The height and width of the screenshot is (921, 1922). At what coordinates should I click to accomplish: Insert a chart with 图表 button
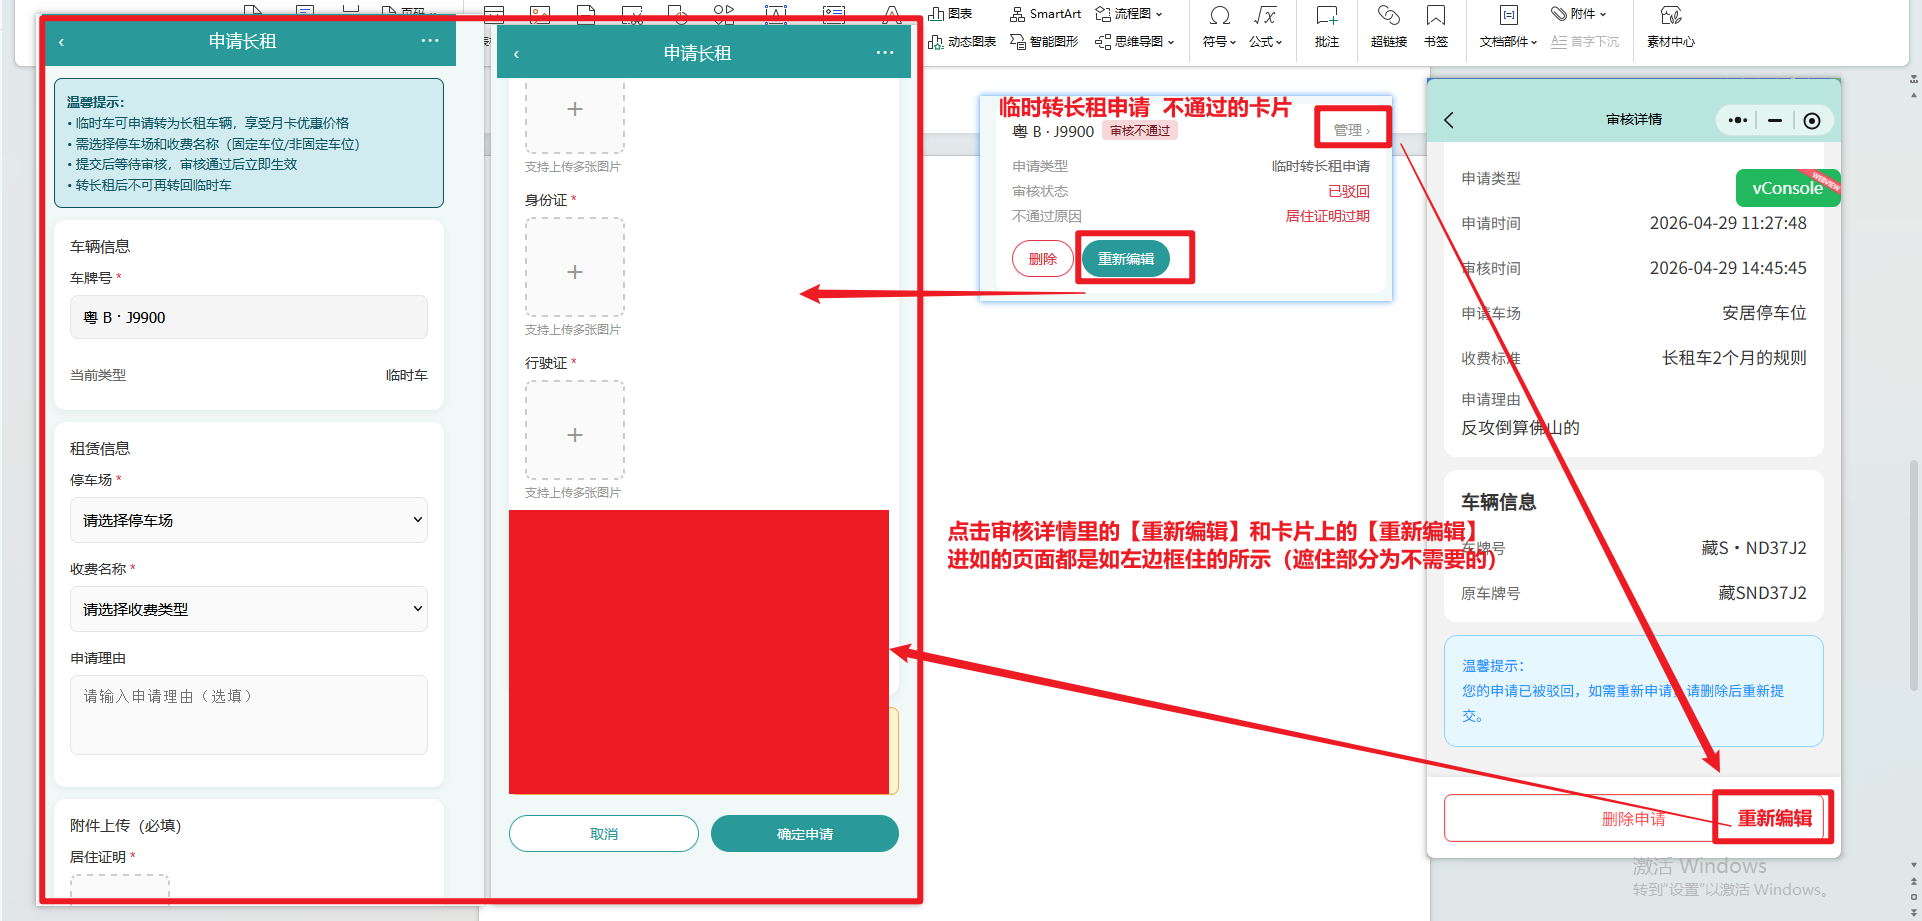coord(950,14)
